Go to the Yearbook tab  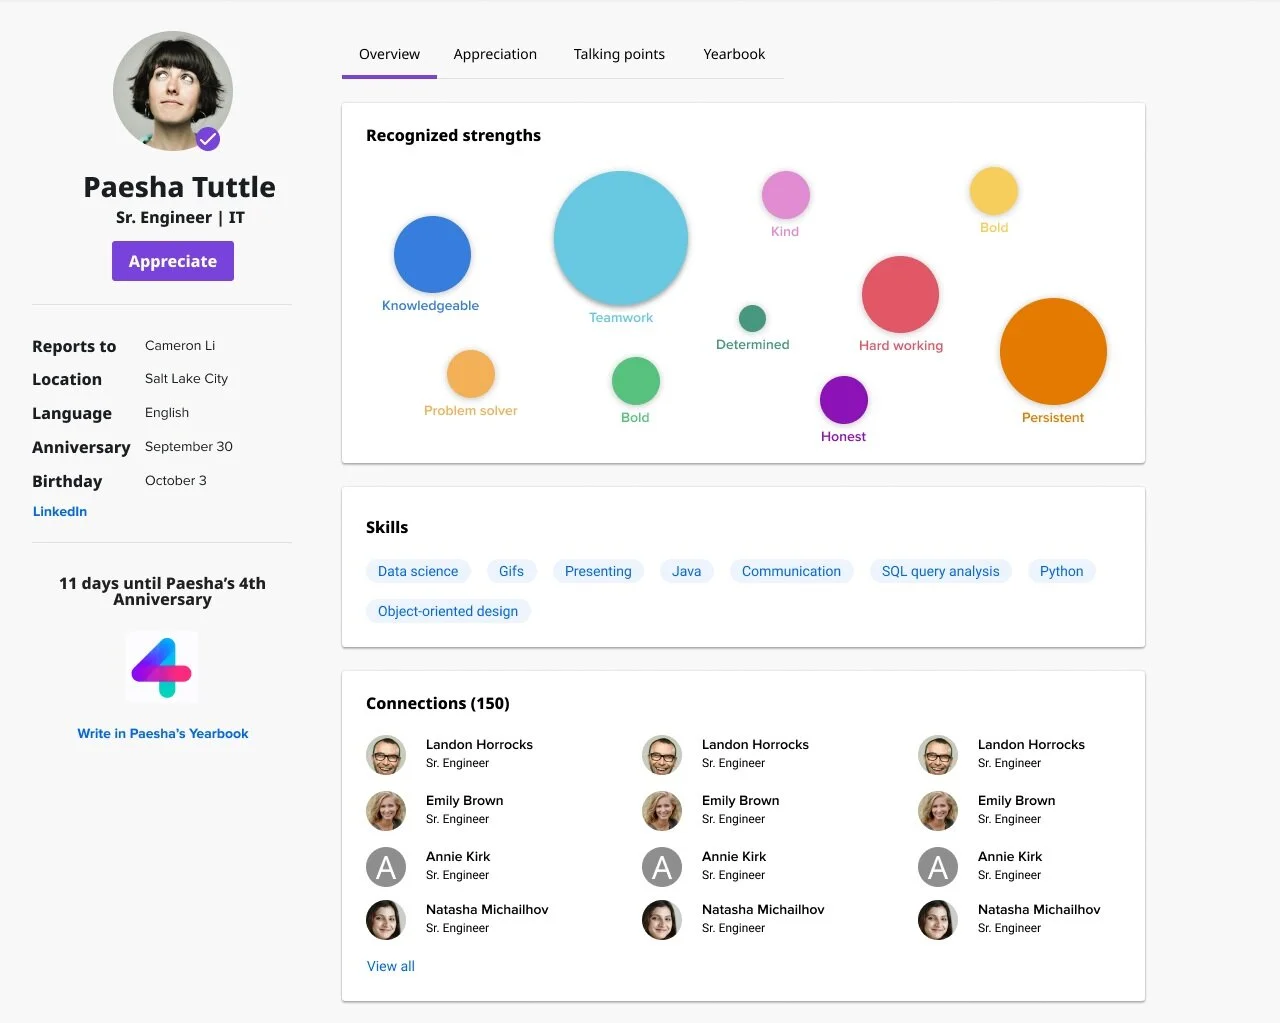click(734, 54)
